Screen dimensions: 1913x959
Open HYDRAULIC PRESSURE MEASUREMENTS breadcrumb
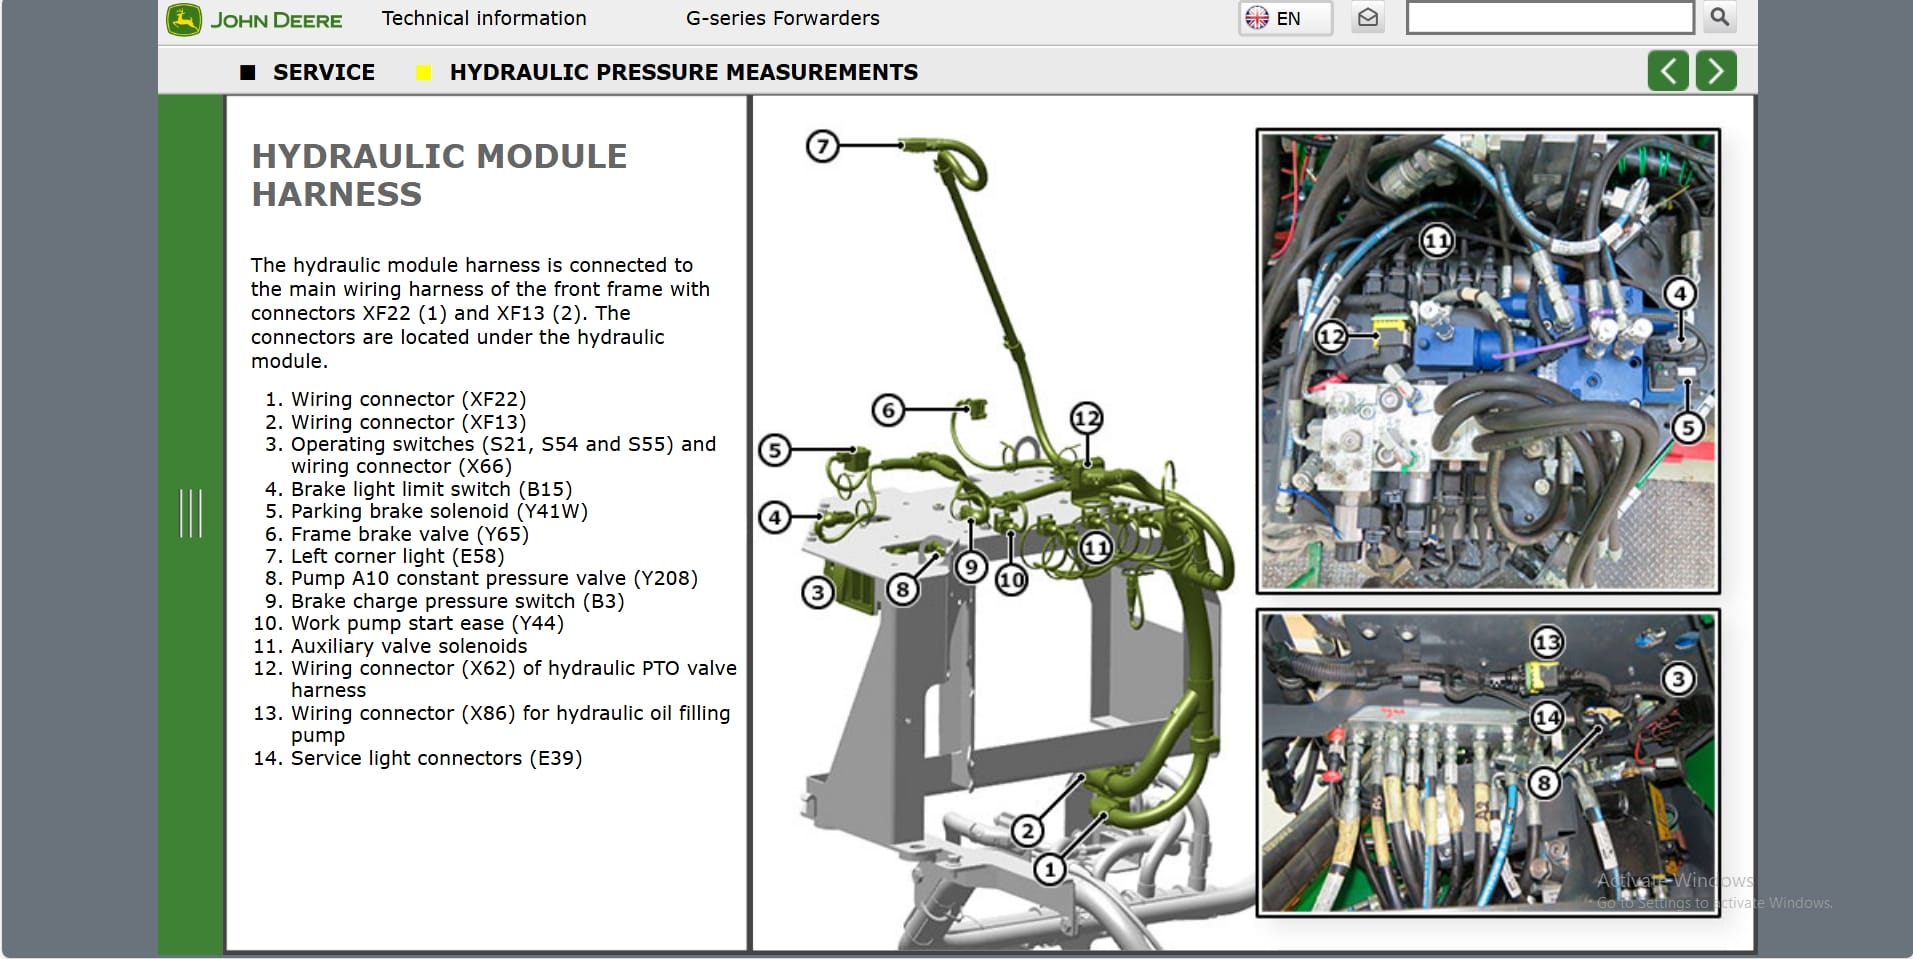coord(684,72)
